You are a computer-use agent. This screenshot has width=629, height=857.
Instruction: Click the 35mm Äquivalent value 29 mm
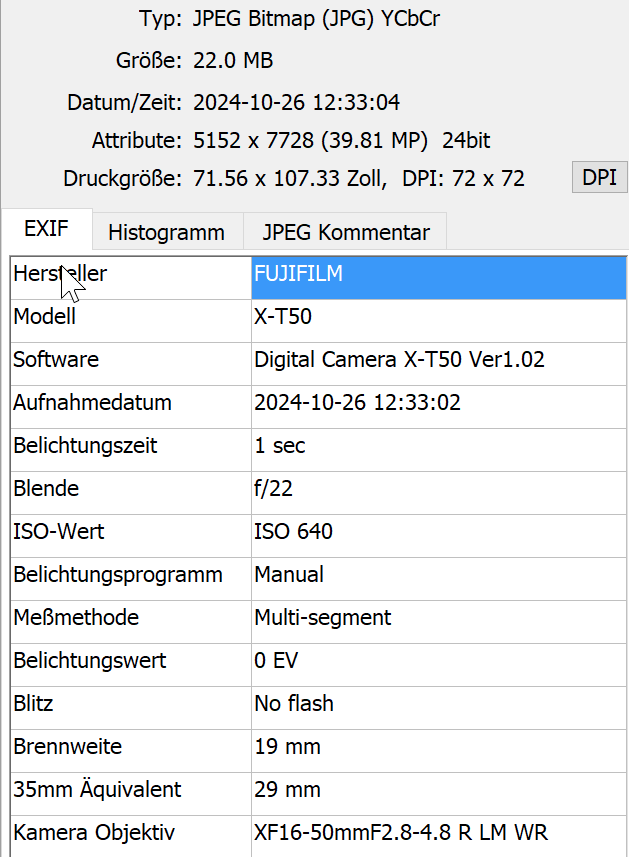pyautogui.click(x=438, y=790)
